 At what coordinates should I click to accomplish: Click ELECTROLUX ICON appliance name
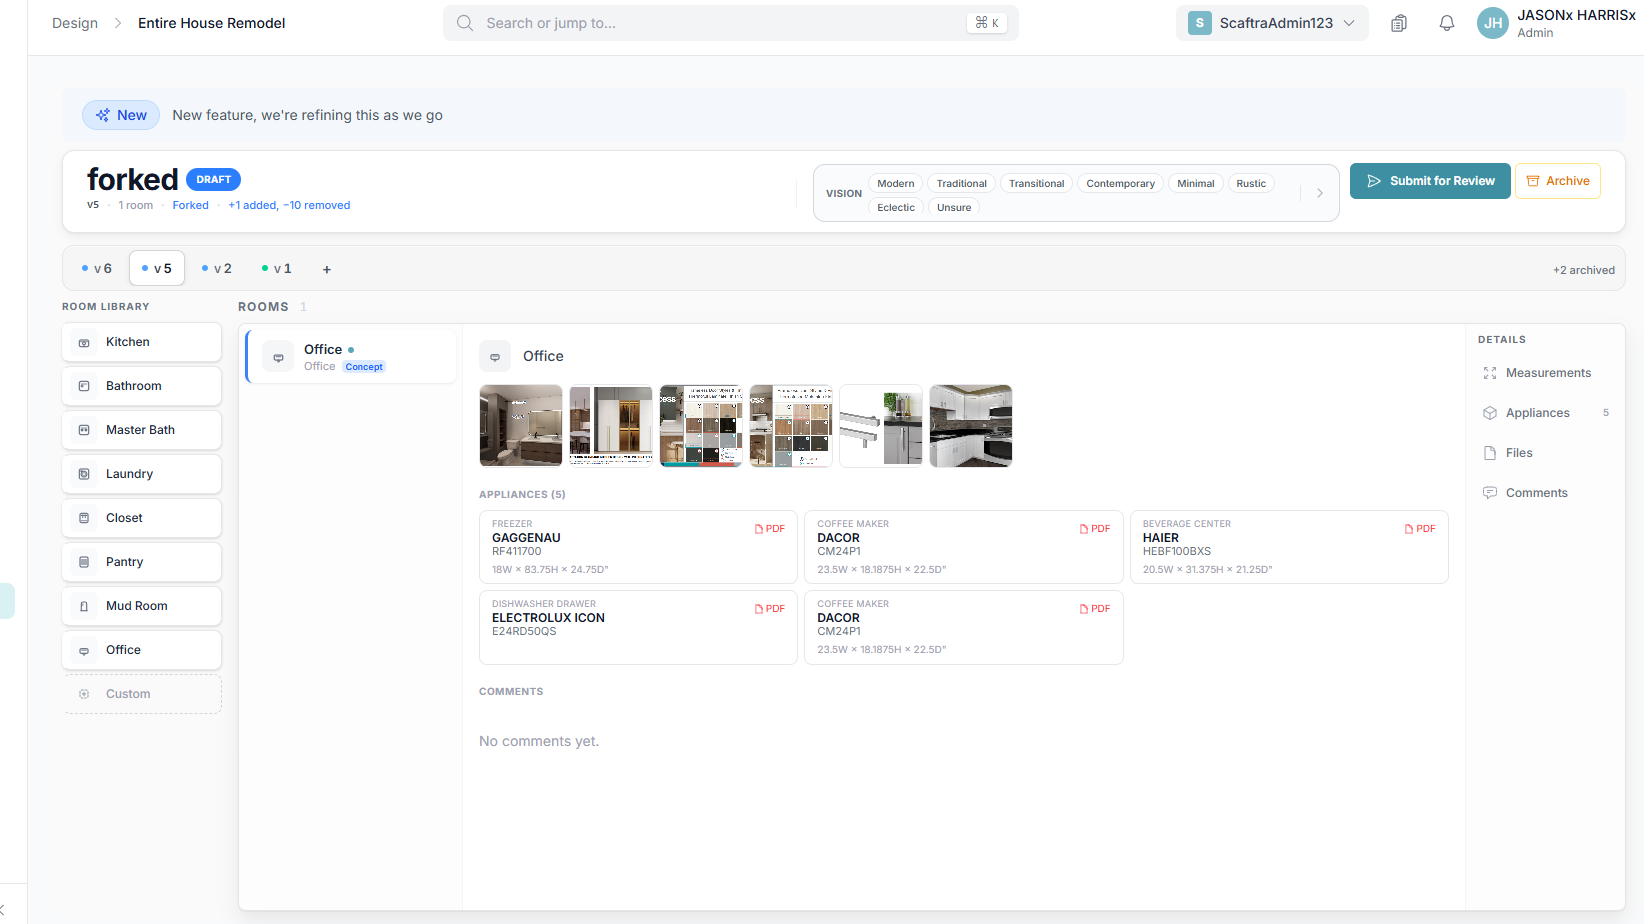click(x=548, y=618)
